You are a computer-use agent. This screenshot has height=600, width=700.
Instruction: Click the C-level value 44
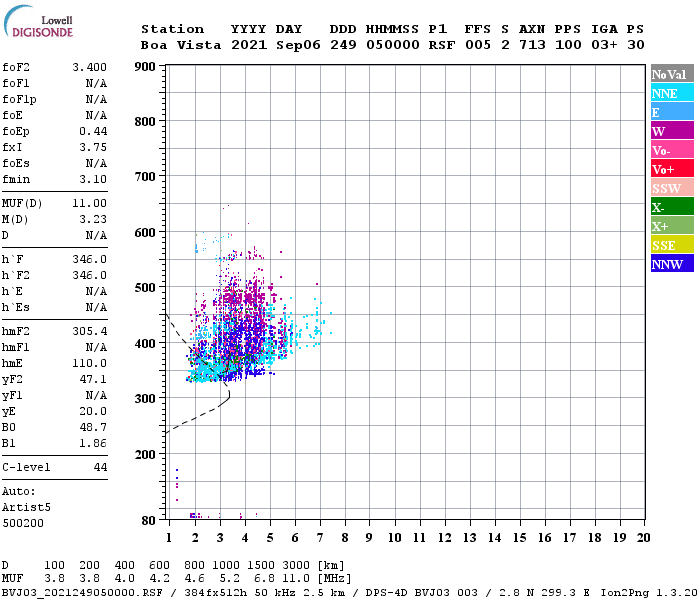point(100,467)
